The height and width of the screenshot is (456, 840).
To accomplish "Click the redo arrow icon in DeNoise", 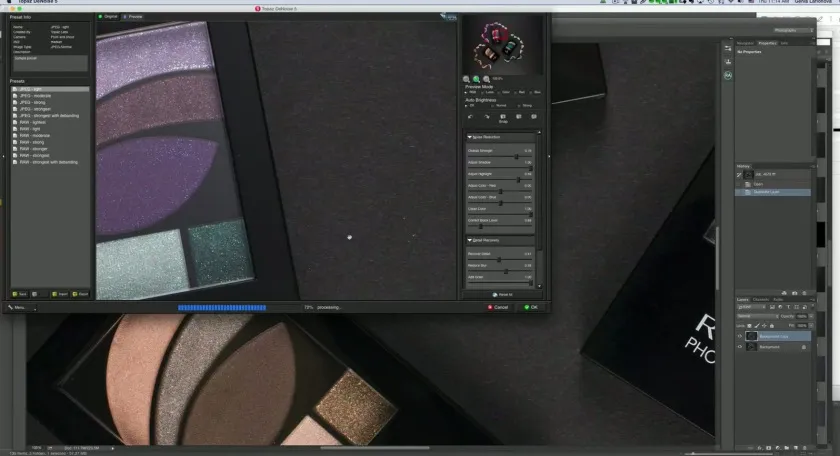I will click(x=487, y=117).
